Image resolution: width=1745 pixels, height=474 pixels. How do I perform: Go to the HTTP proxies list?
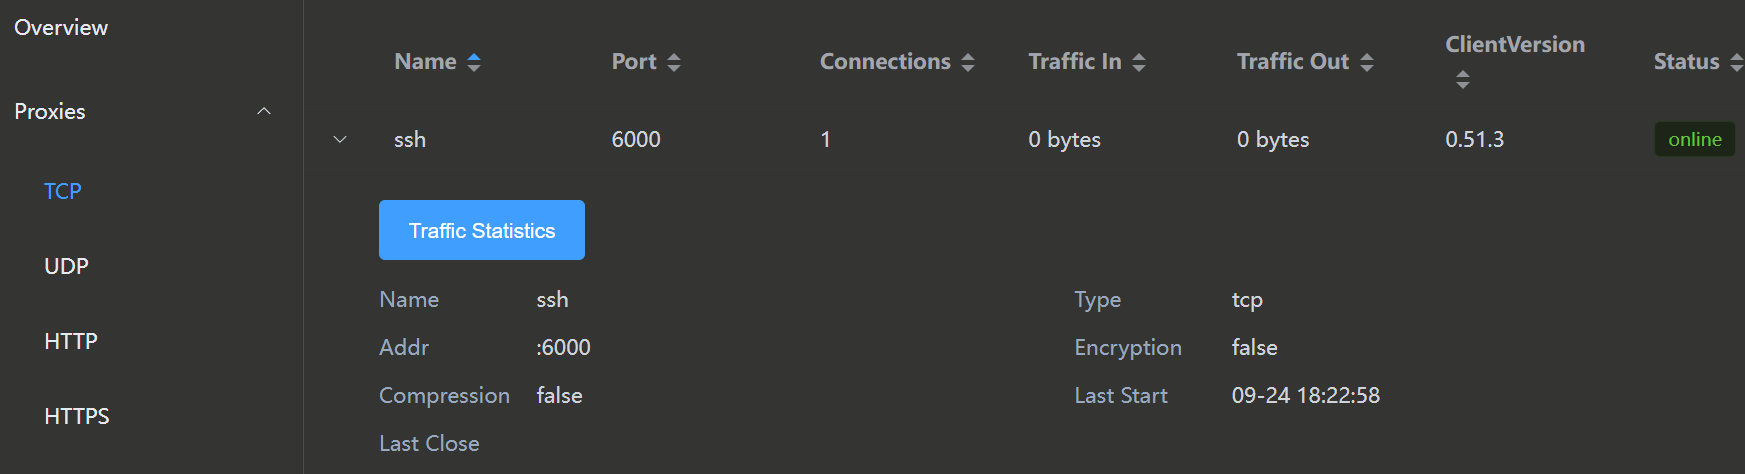[x=71, y=341]
